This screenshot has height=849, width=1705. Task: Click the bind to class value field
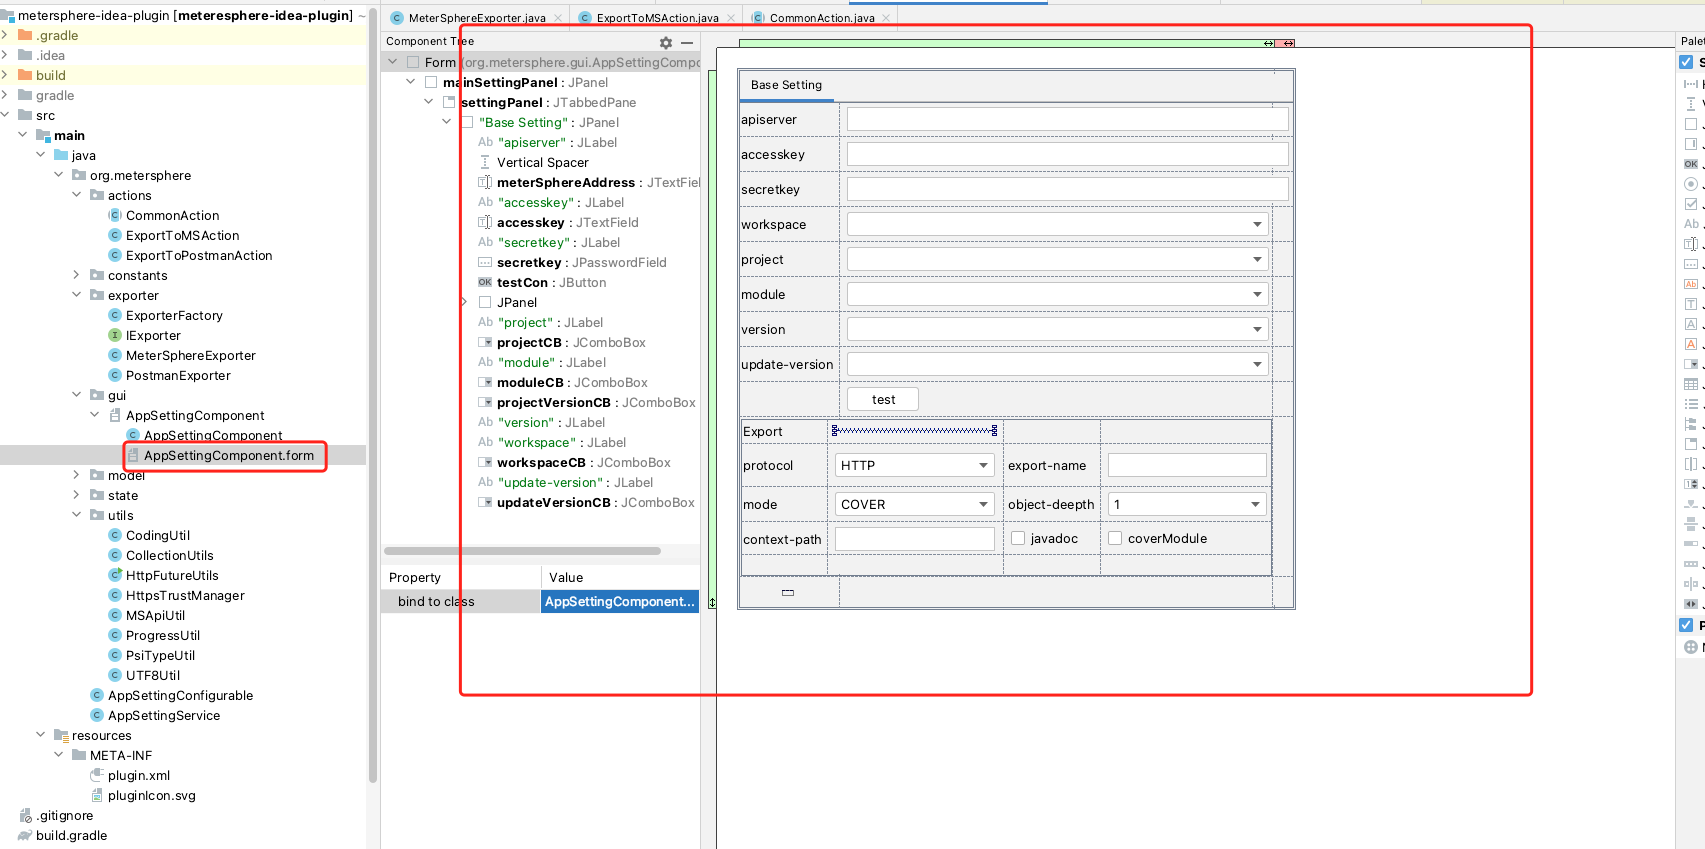point(619,601)
